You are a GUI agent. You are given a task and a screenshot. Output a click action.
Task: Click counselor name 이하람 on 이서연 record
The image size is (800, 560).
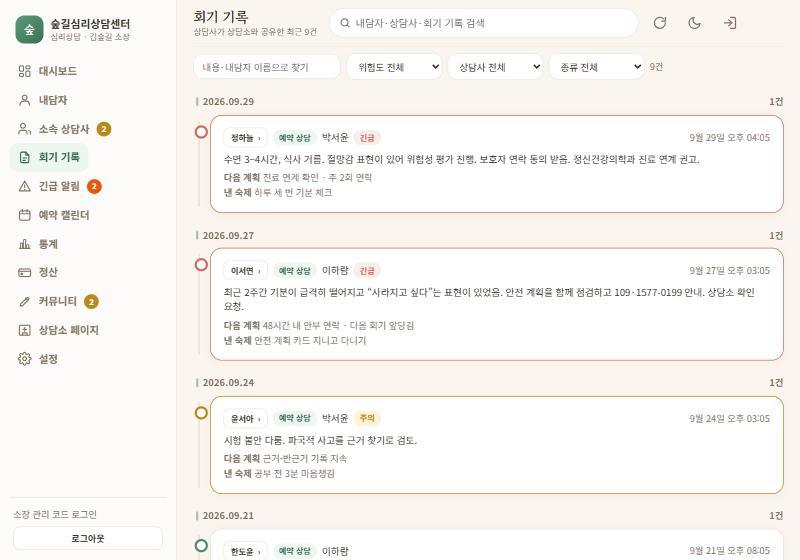[x=335, y=270]
